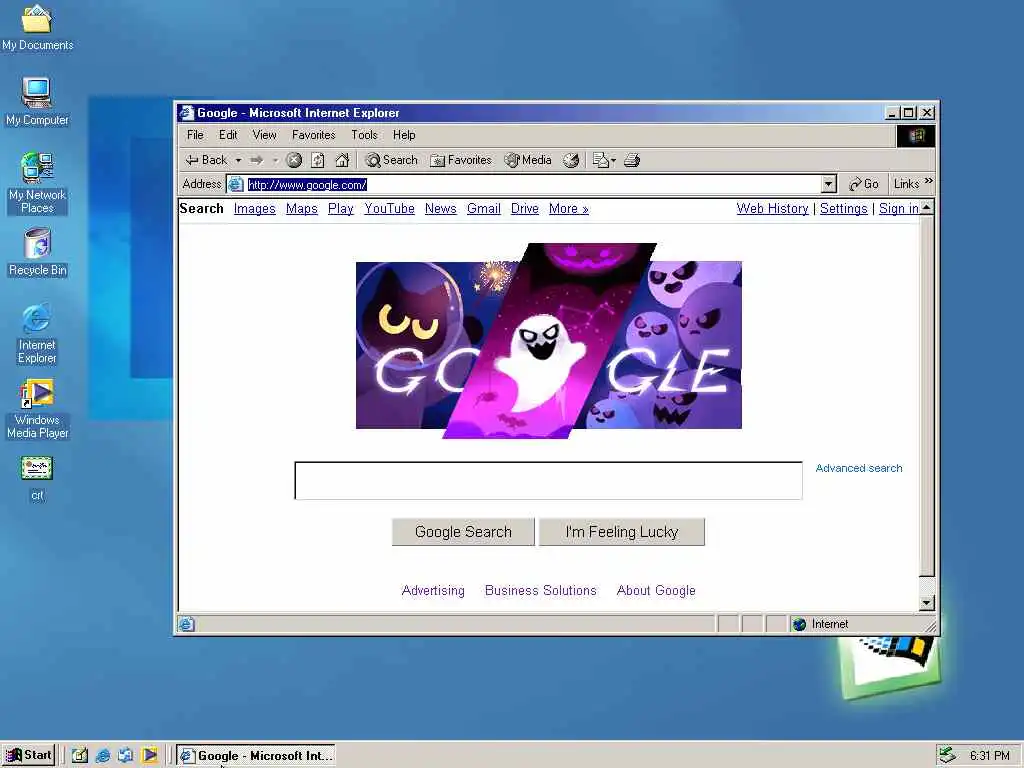Open the Start menu
Viewport: 1024px width, 768px height.
[29, 756]
